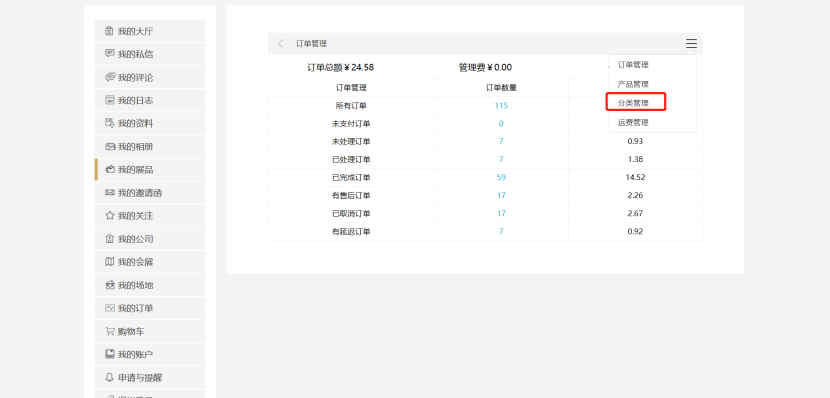Click the 购物车 shopping cart icon

(x=110, y=331)
